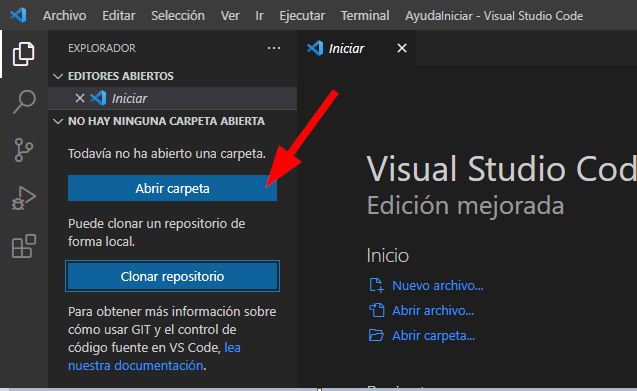Follow the lea nuestra documentación link
637x391 pixels.
pos(154,356)
